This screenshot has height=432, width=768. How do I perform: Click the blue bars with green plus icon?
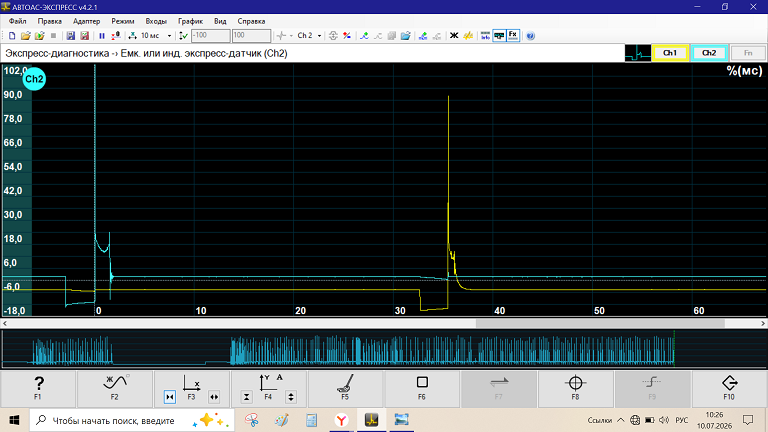click(x=423, y=36)
